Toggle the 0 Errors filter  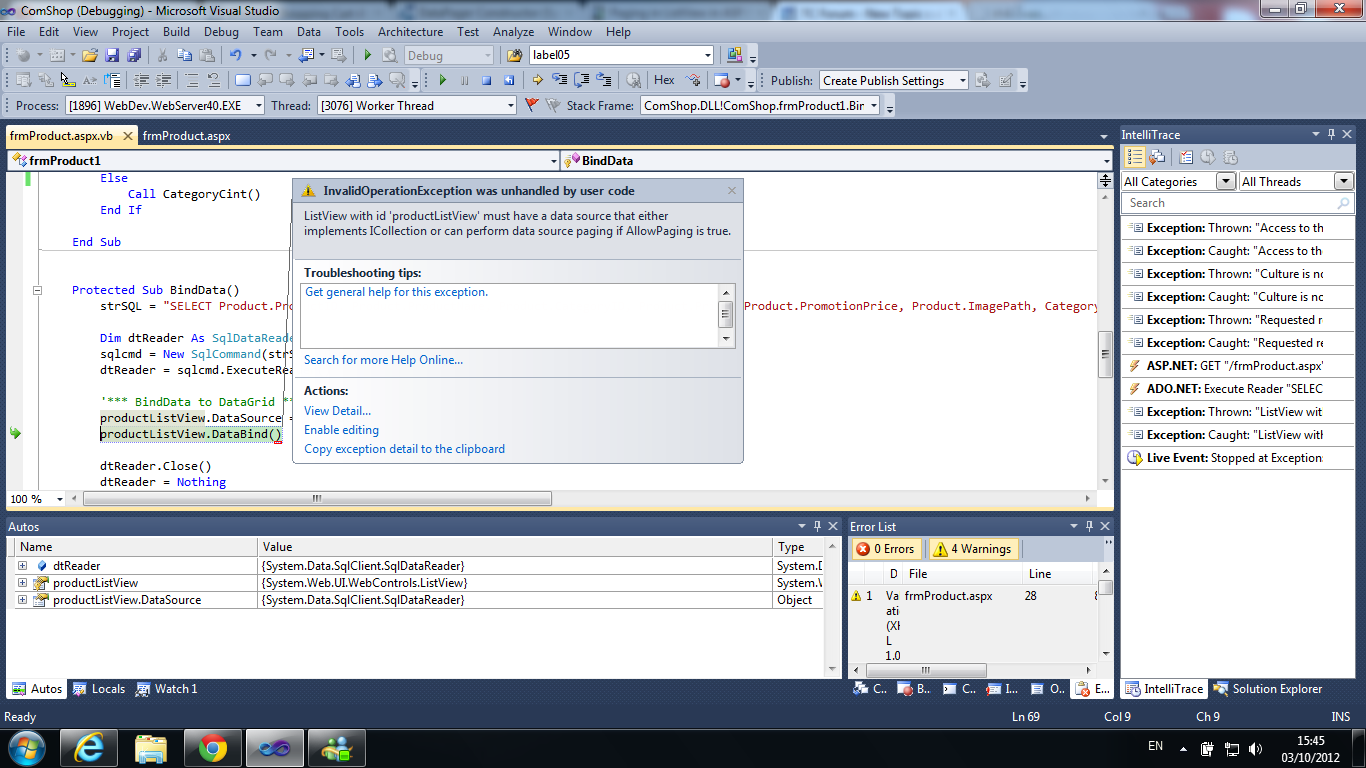click(886, 549)
